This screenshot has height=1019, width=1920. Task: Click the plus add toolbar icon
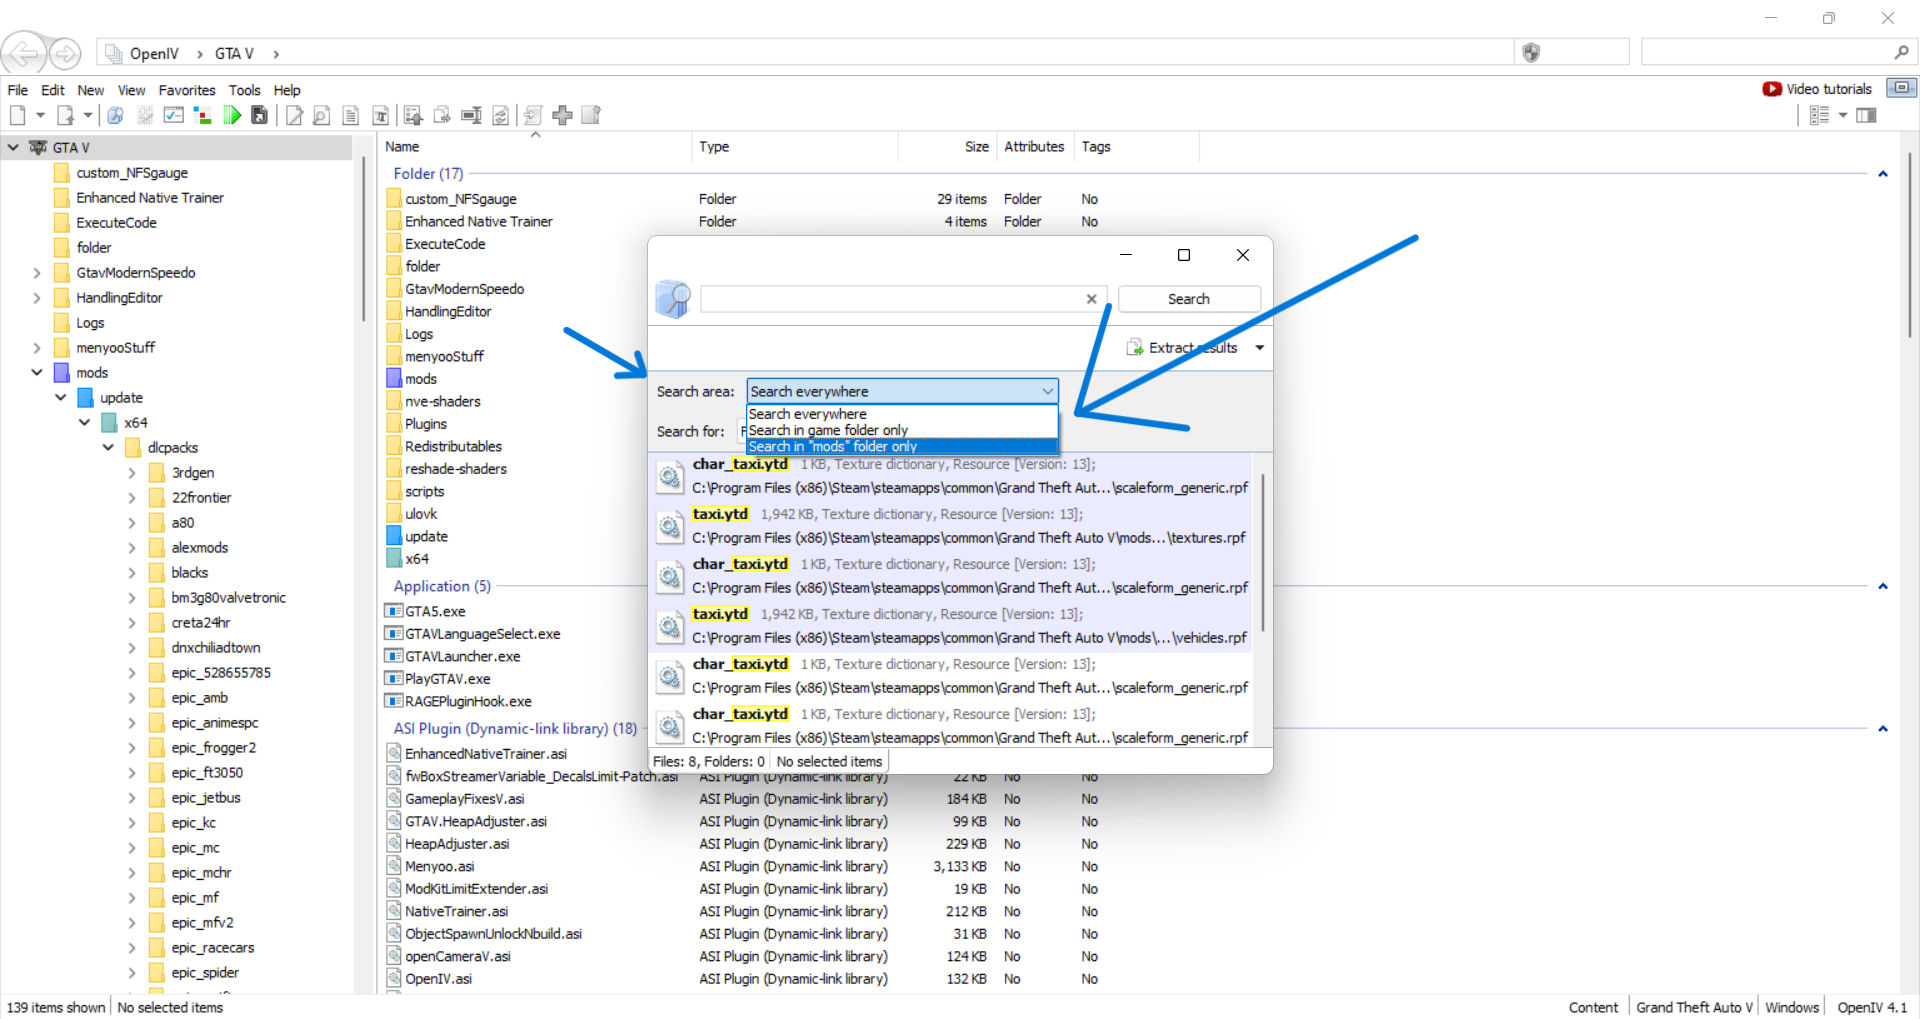click(x=562, y=115)
